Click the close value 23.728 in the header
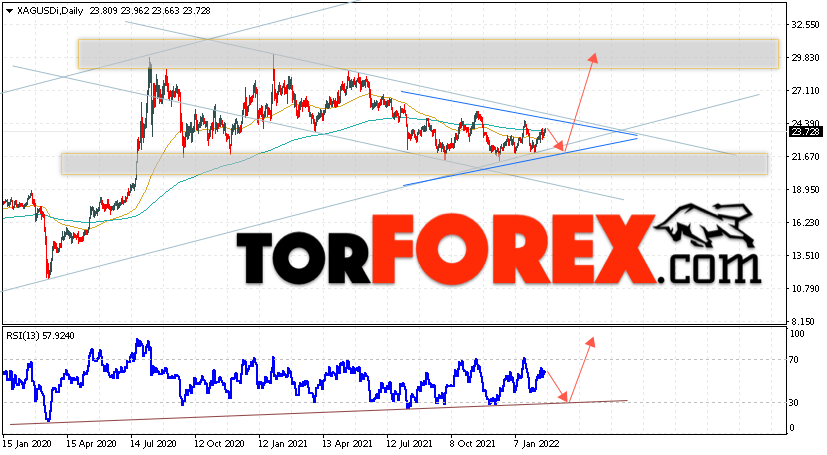The height and width of the screenshot is (455, 827). click(x=196, y=11)
